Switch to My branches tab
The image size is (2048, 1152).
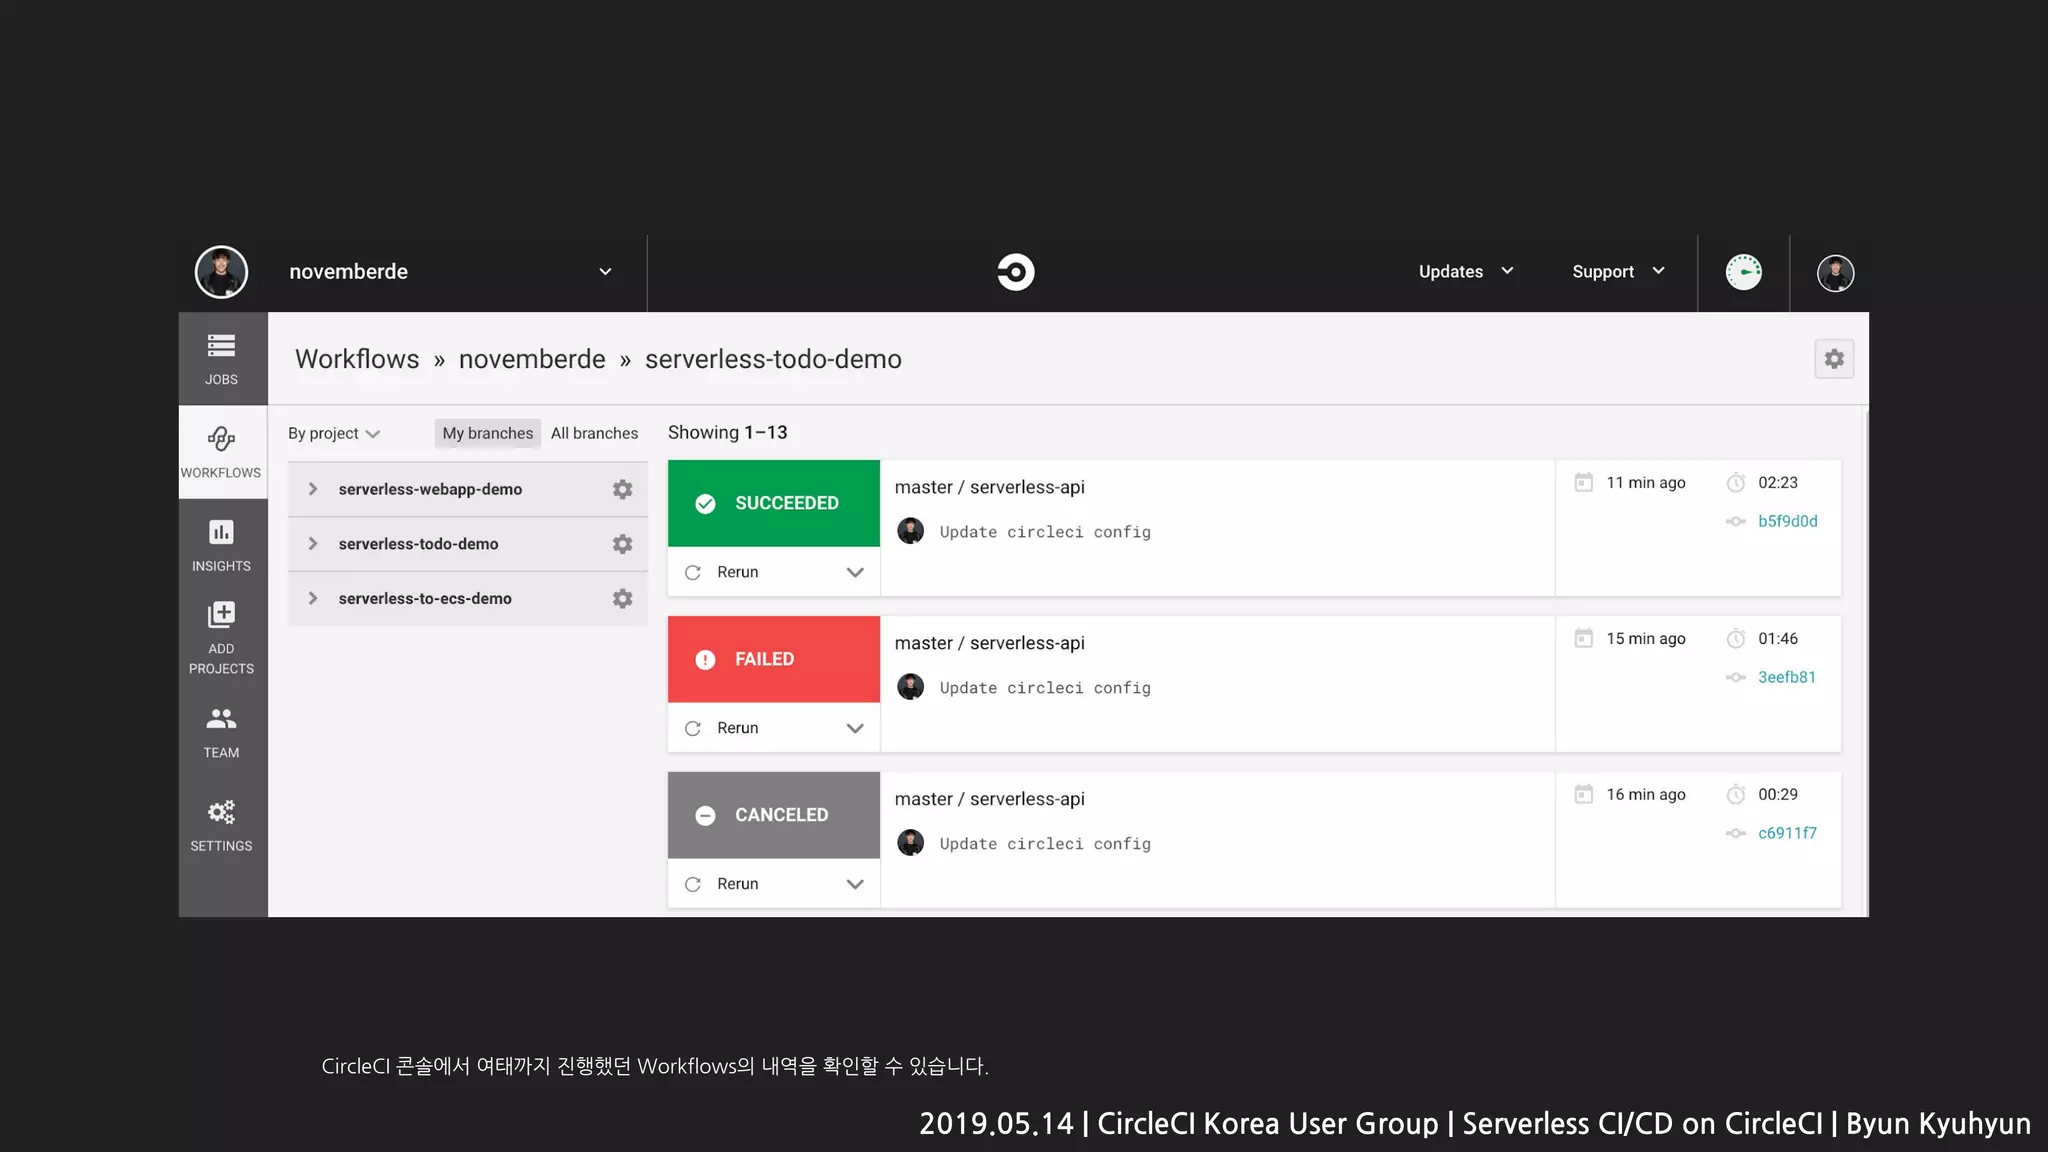488,433
